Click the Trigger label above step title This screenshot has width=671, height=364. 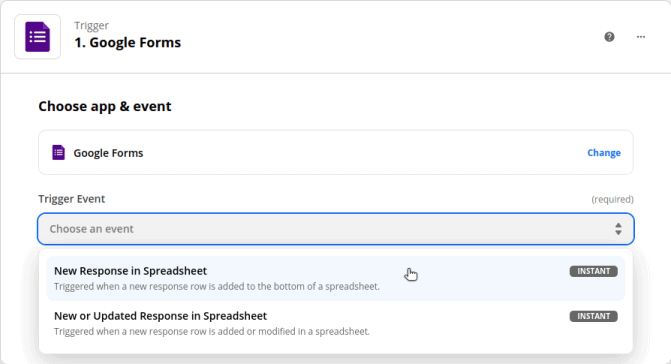coord(92,26)
